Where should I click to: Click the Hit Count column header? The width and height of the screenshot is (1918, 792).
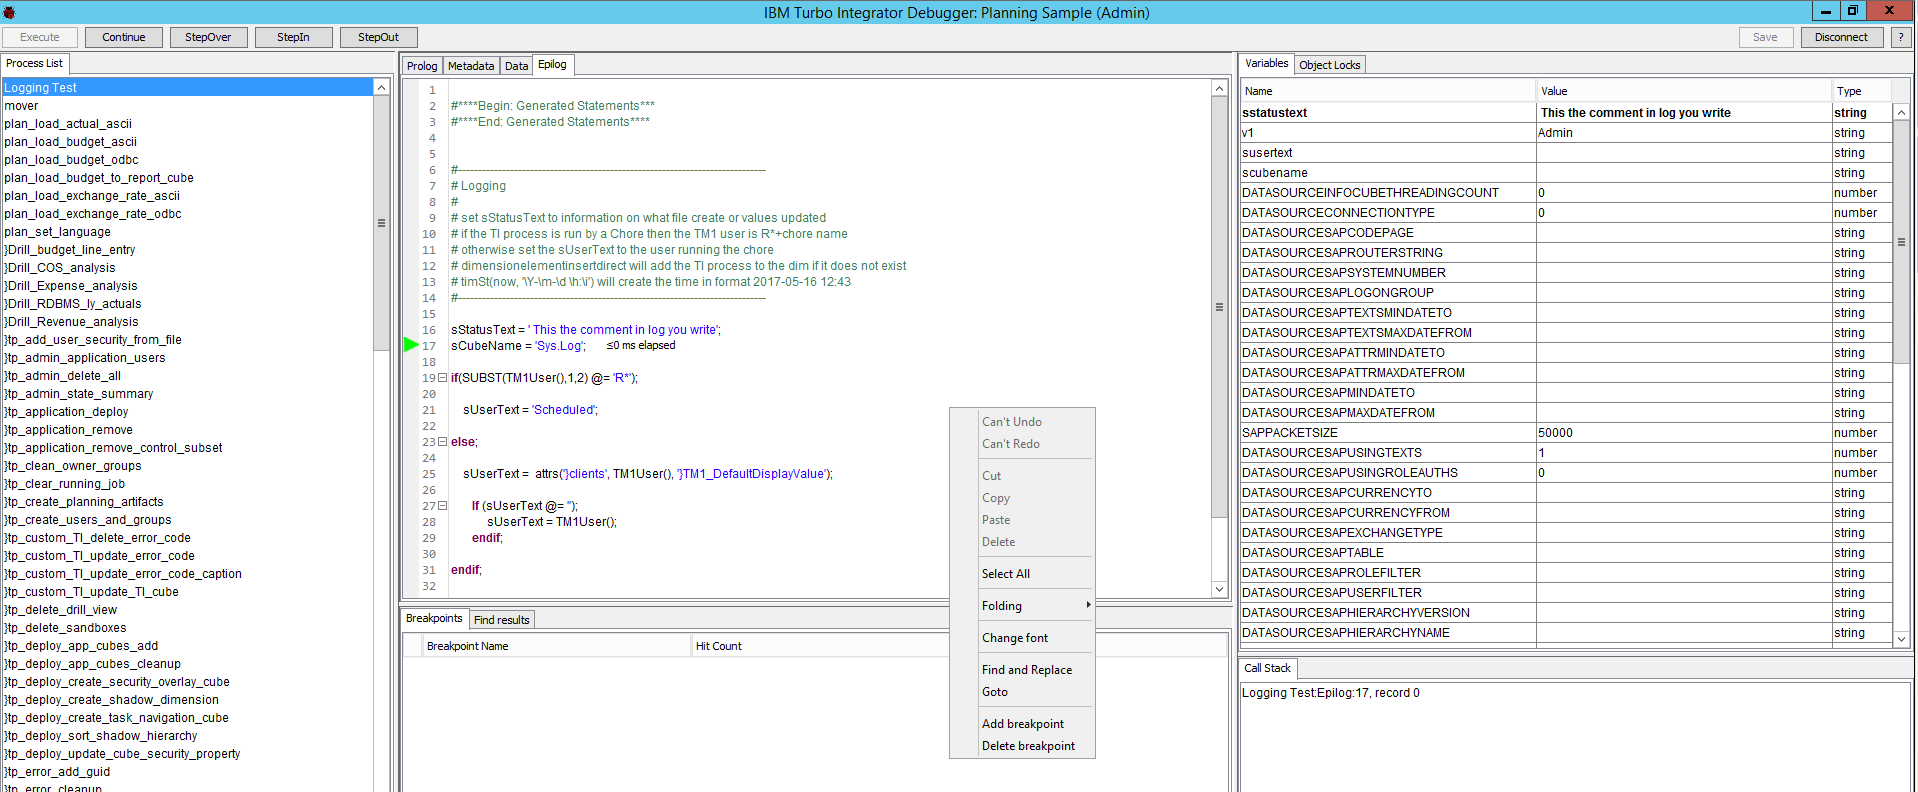click(820, 646)
